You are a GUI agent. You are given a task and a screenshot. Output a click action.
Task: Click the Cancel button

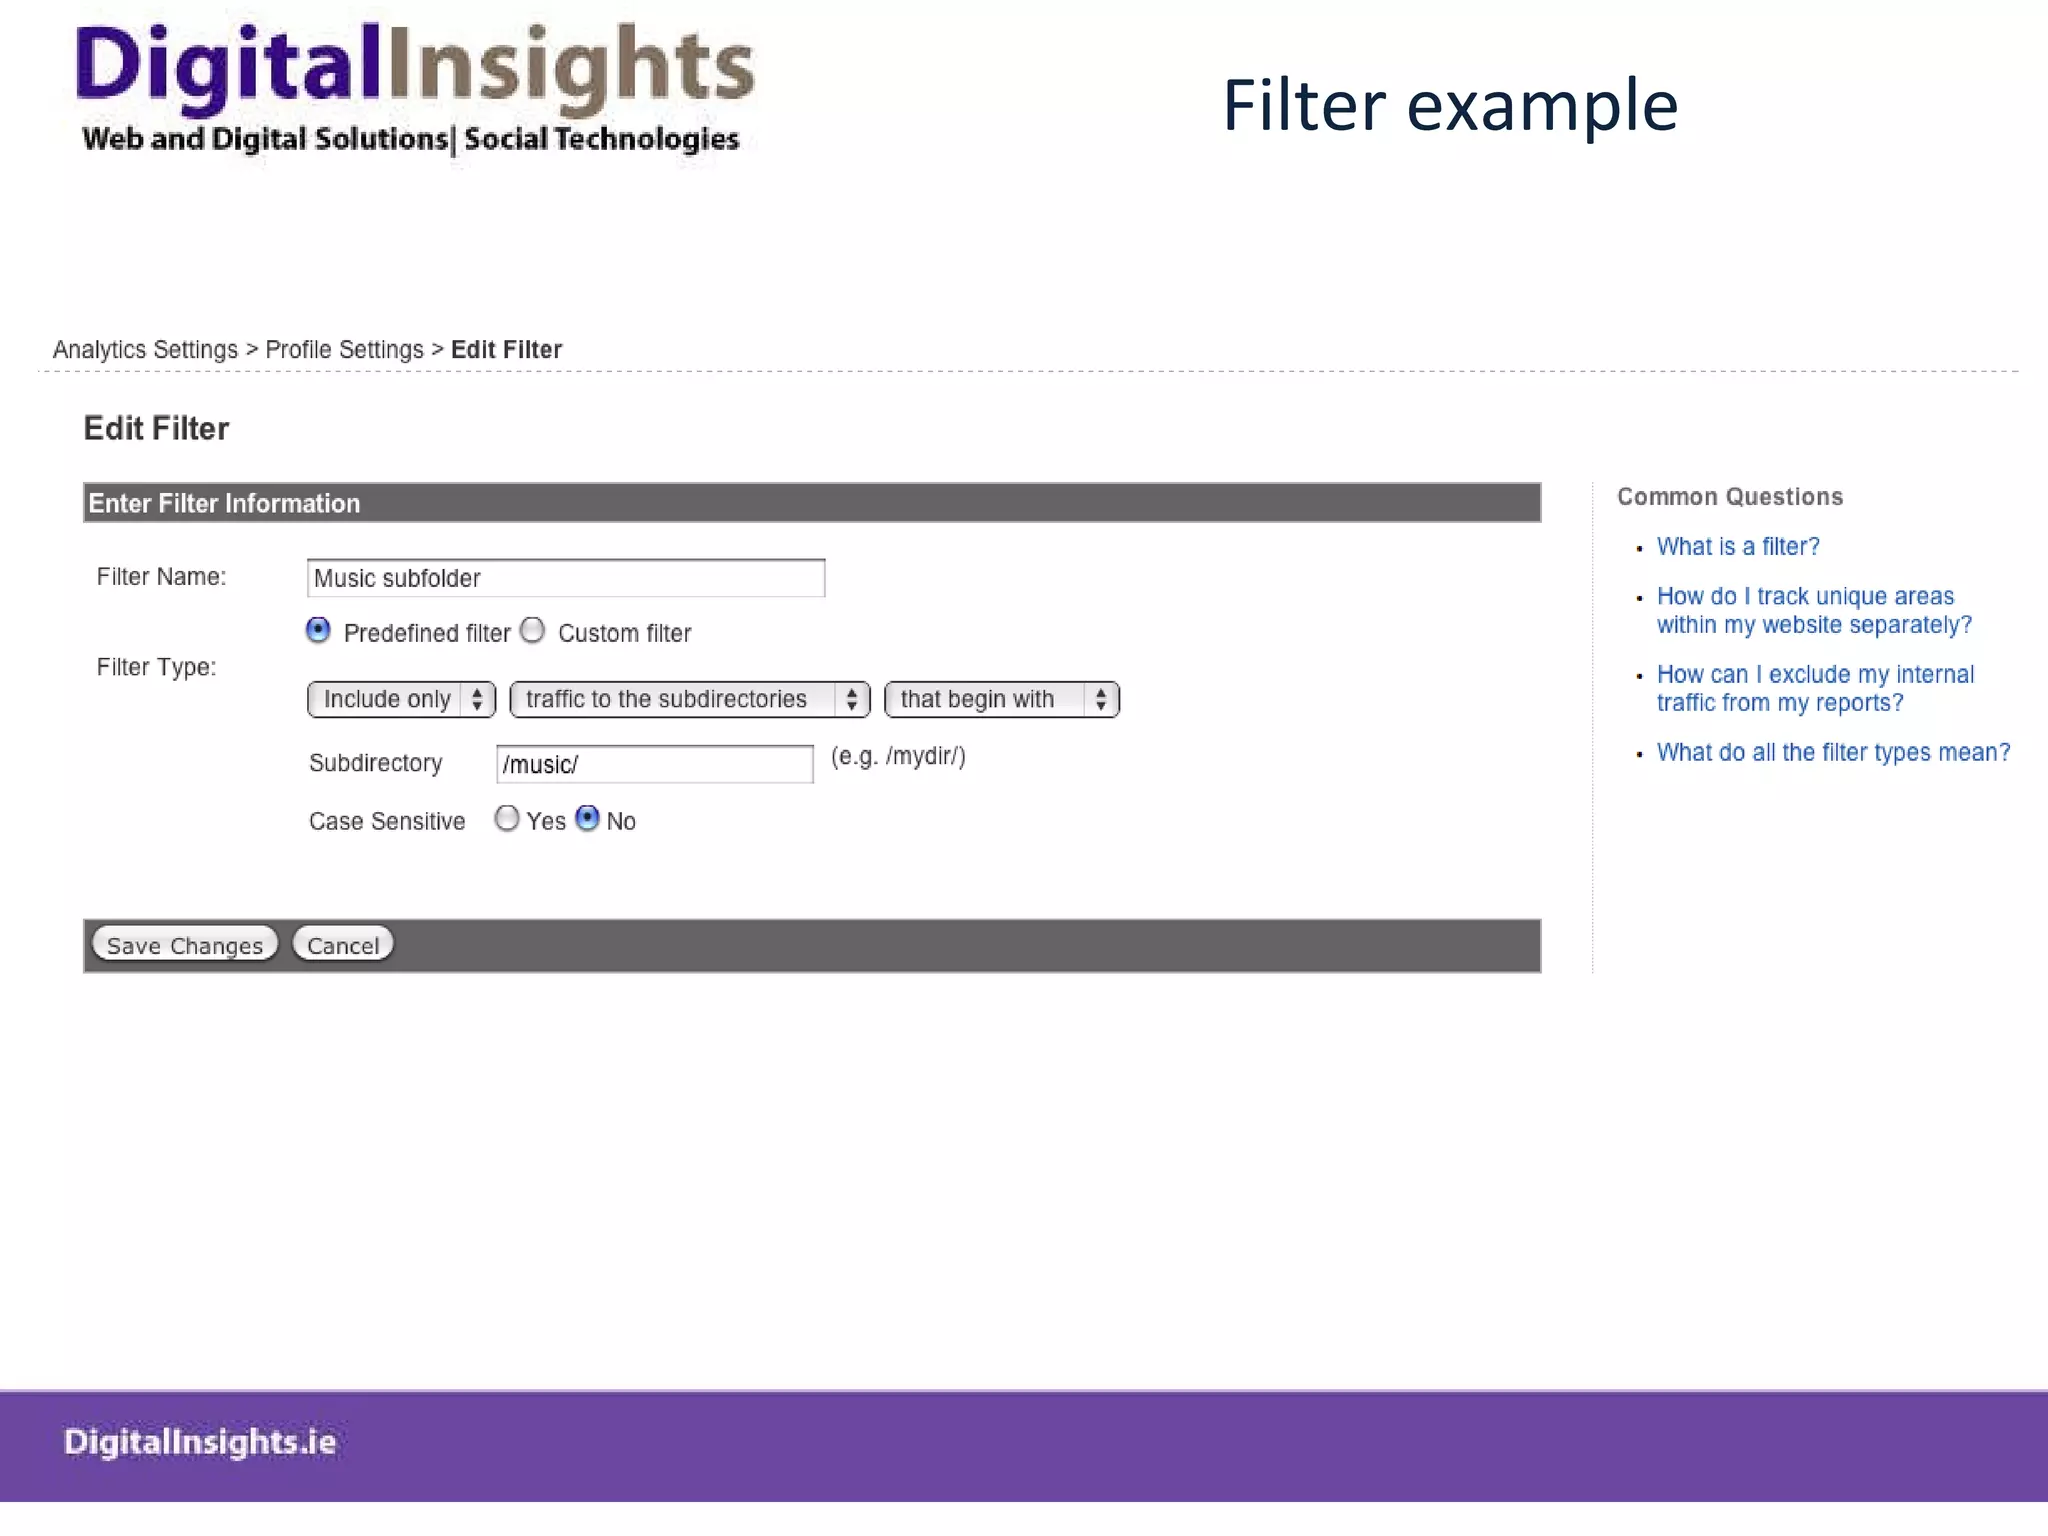(343, 945)
